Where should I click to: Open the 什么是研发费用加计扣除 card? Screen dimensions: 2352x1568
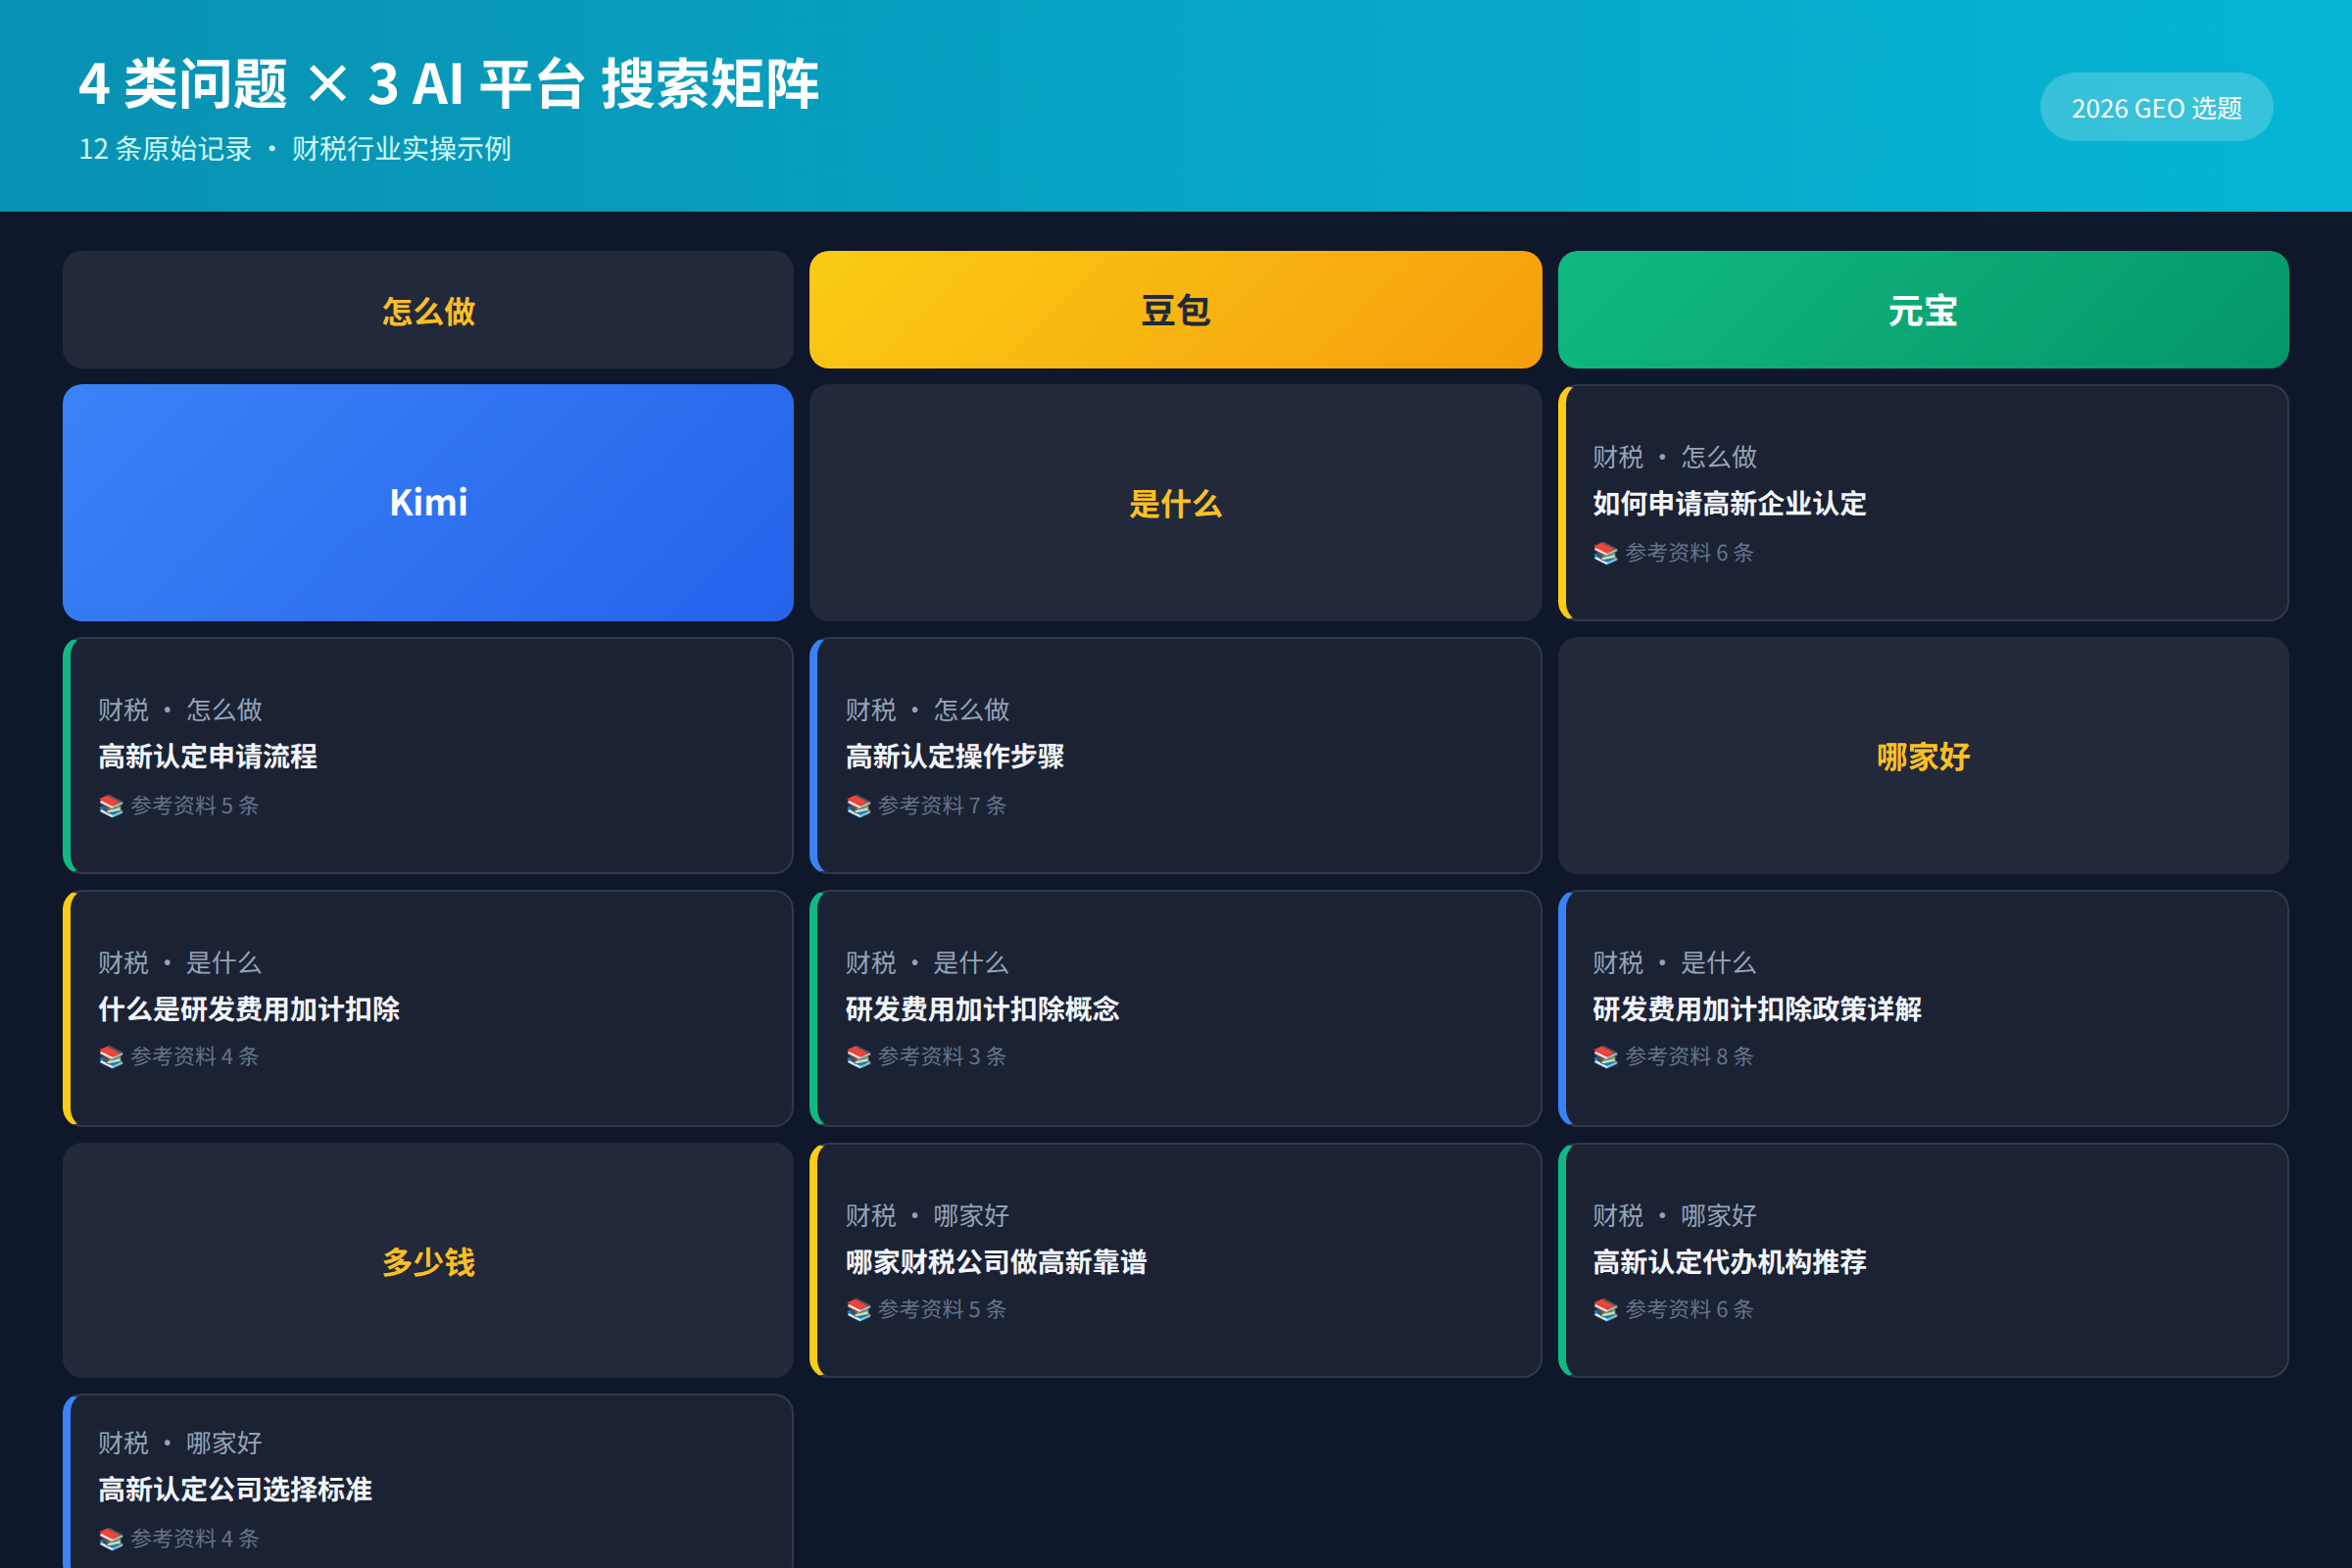click(x=428, y=1008)
